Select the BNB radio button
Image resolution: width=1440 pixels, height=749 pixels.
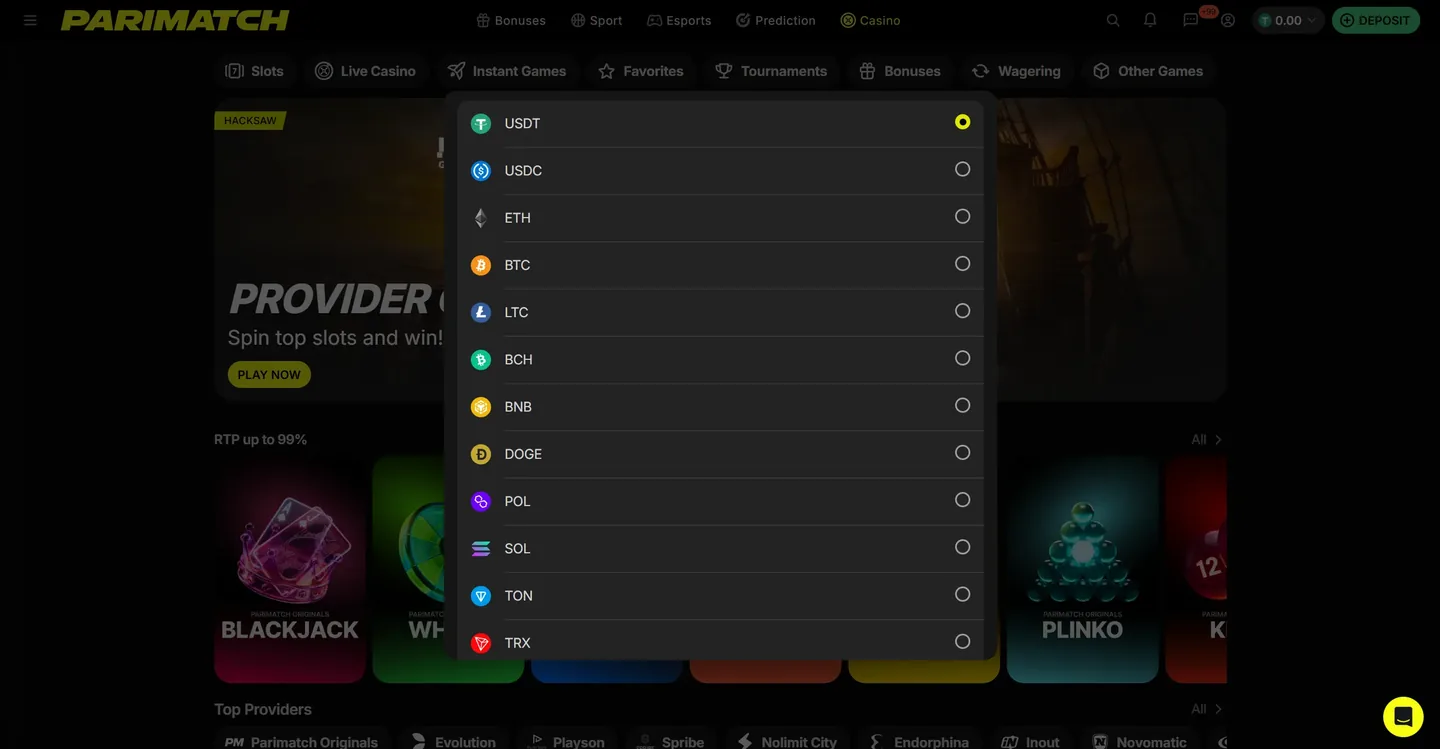tap(963, 405)
